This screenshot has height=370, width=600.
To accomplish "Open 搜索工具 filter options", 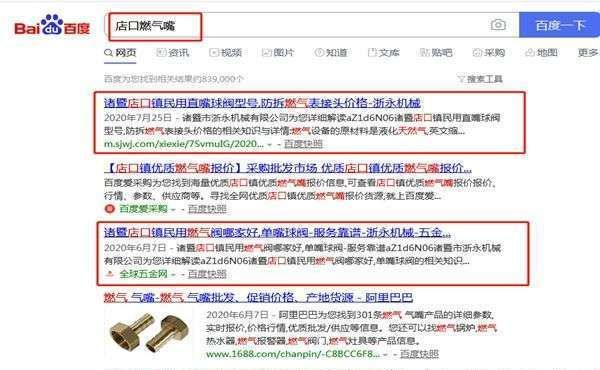I will (x=480, y=79).
